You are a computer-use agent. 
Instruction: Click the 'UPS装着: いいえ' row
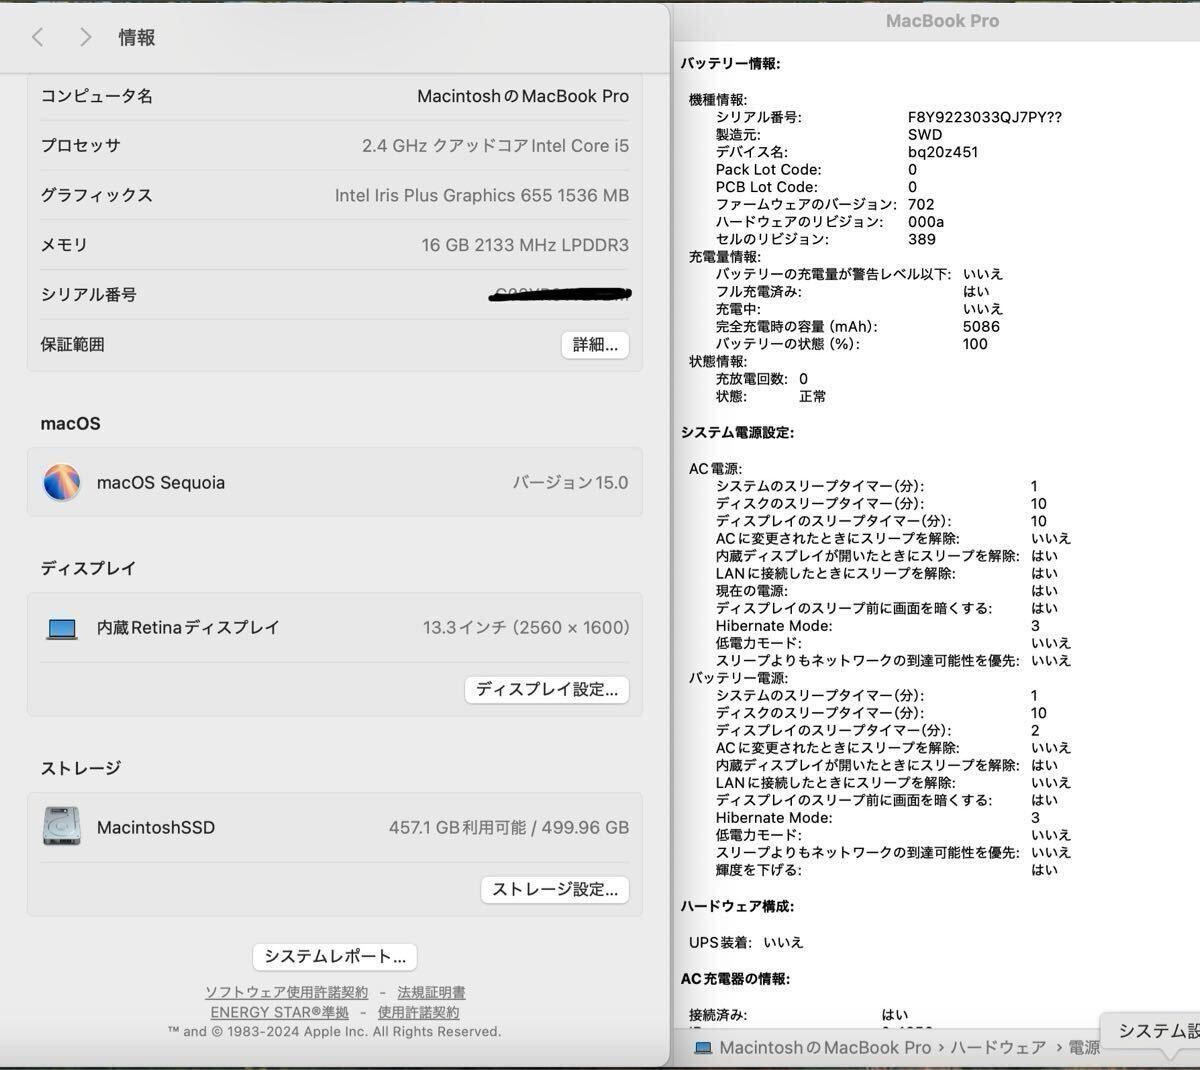click(x=746, y=942)
